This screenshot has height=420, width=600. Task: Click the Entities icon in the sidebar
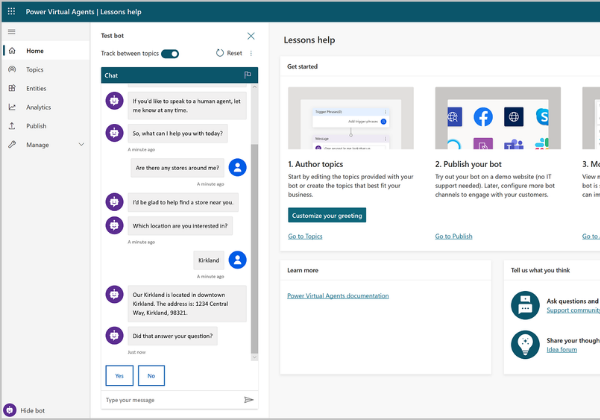tap(12, 88)
